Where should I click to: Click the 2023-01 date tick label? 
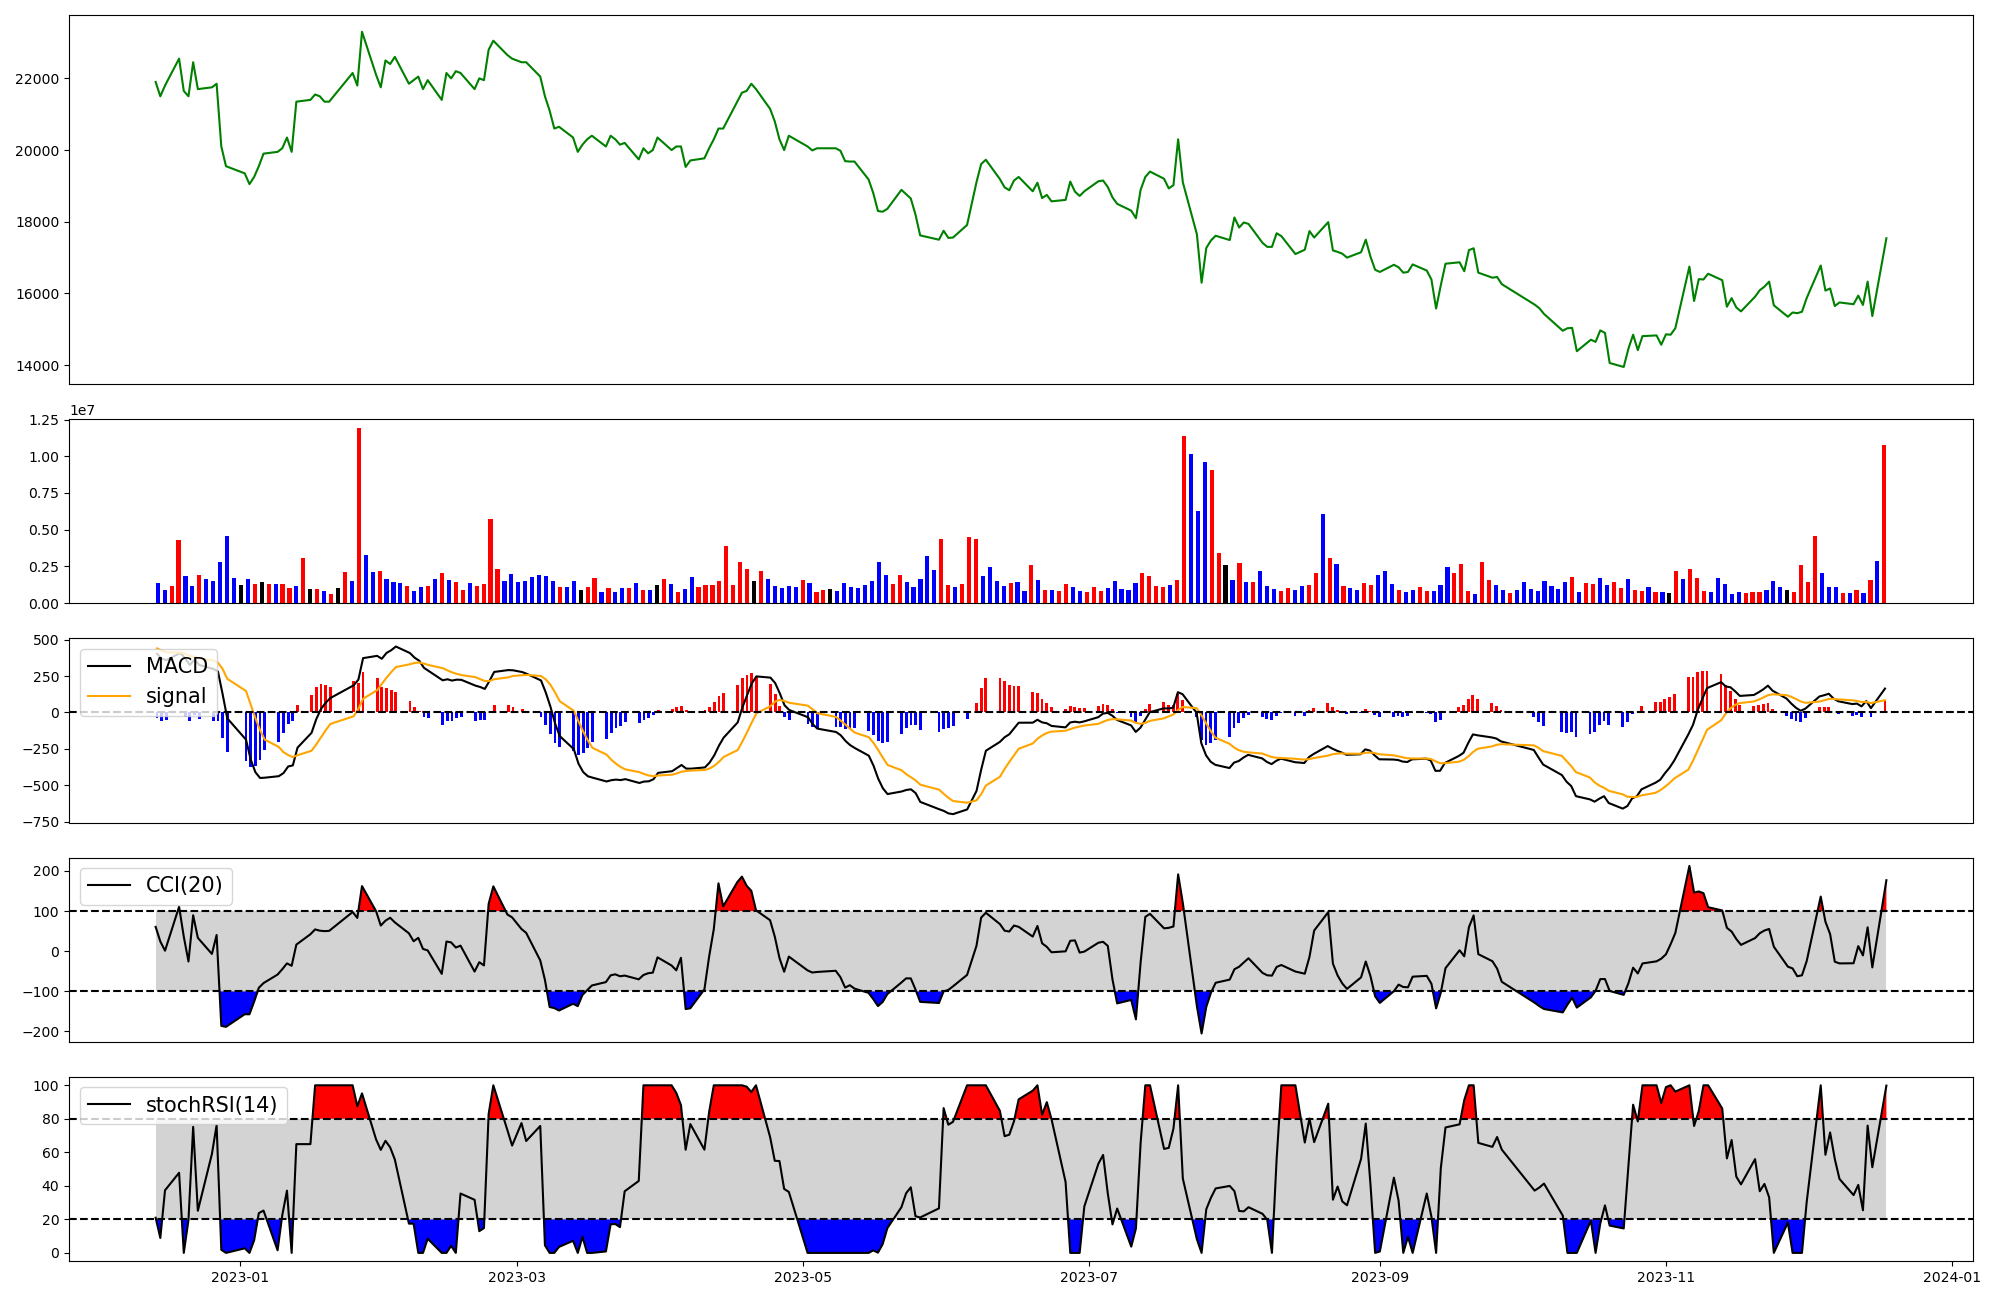point(241,1277)
